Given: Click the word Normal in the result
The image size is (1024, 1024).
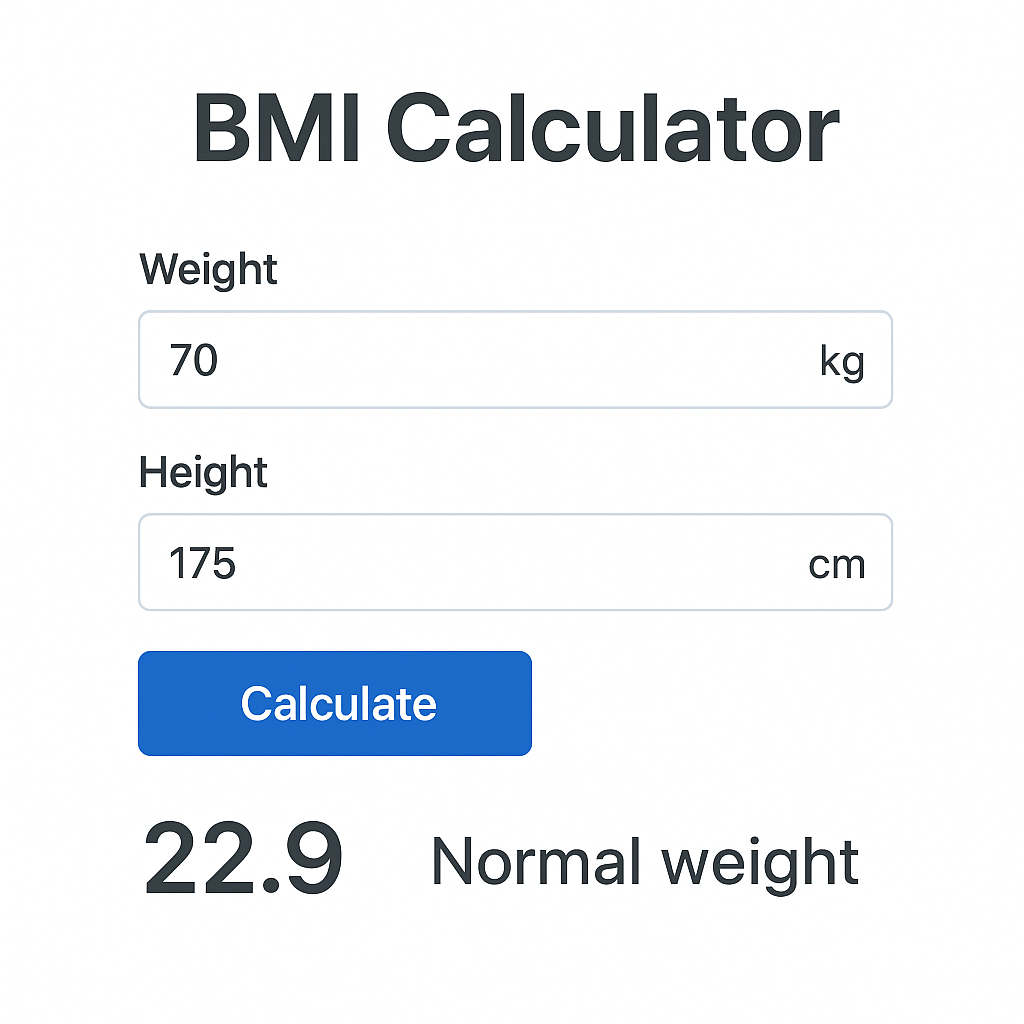Looking at the screenshot, I should click(535, 860).
